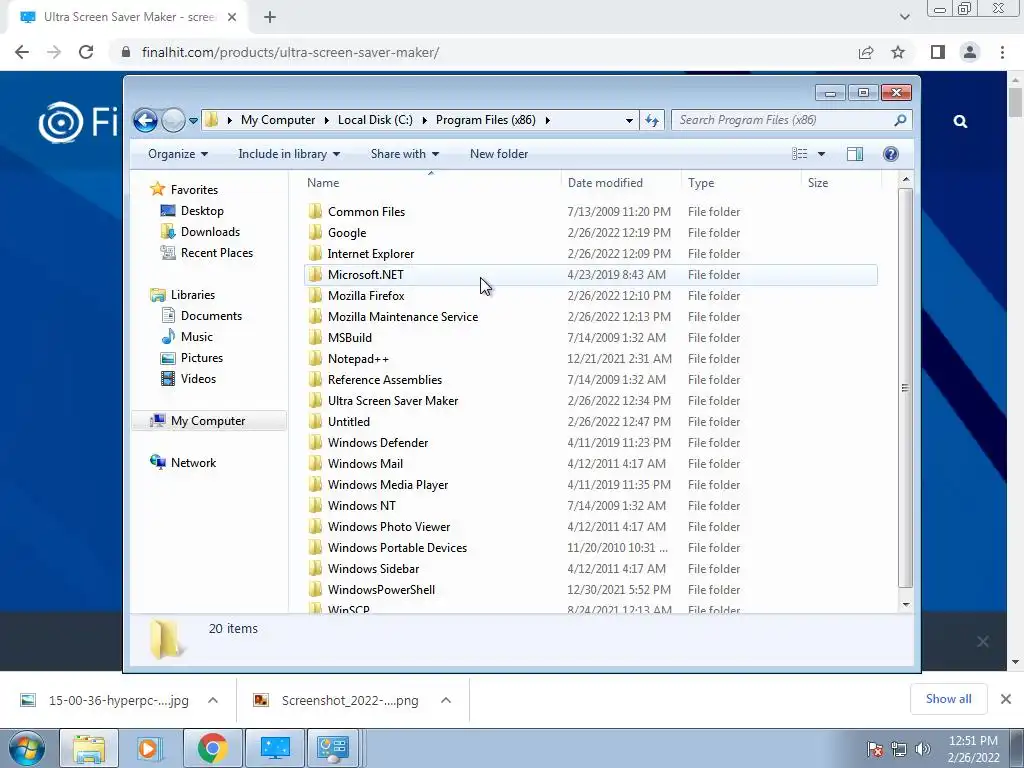This screenshot has width=1024, height=768.
Task: Open Pictures library
Action: (202, 358)
